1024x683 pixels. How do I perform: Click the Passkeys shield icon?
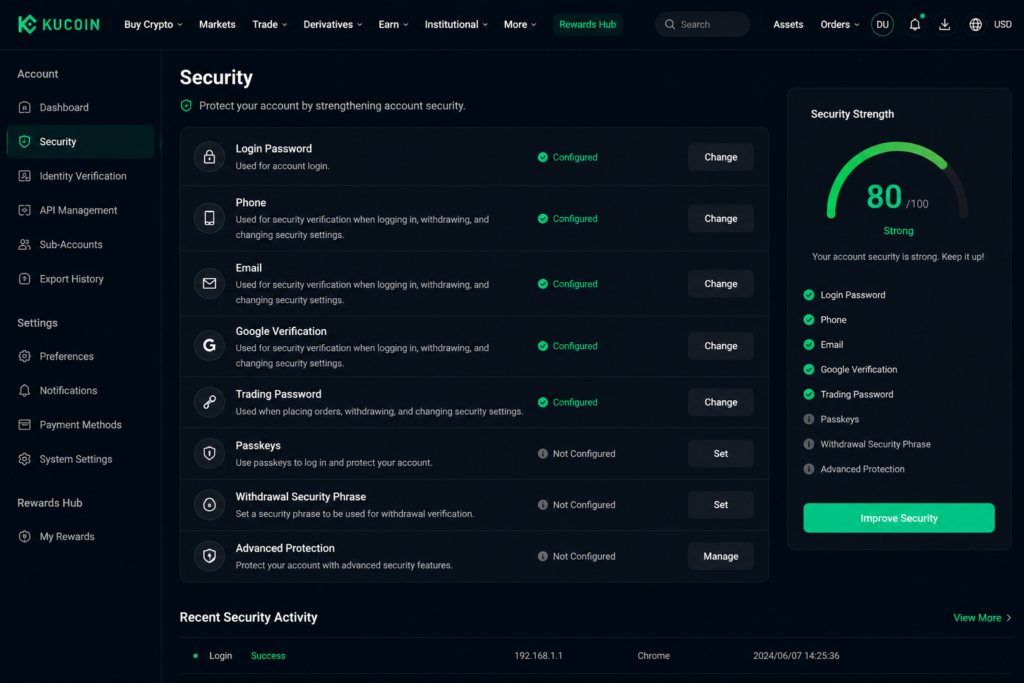coord(209,453)
